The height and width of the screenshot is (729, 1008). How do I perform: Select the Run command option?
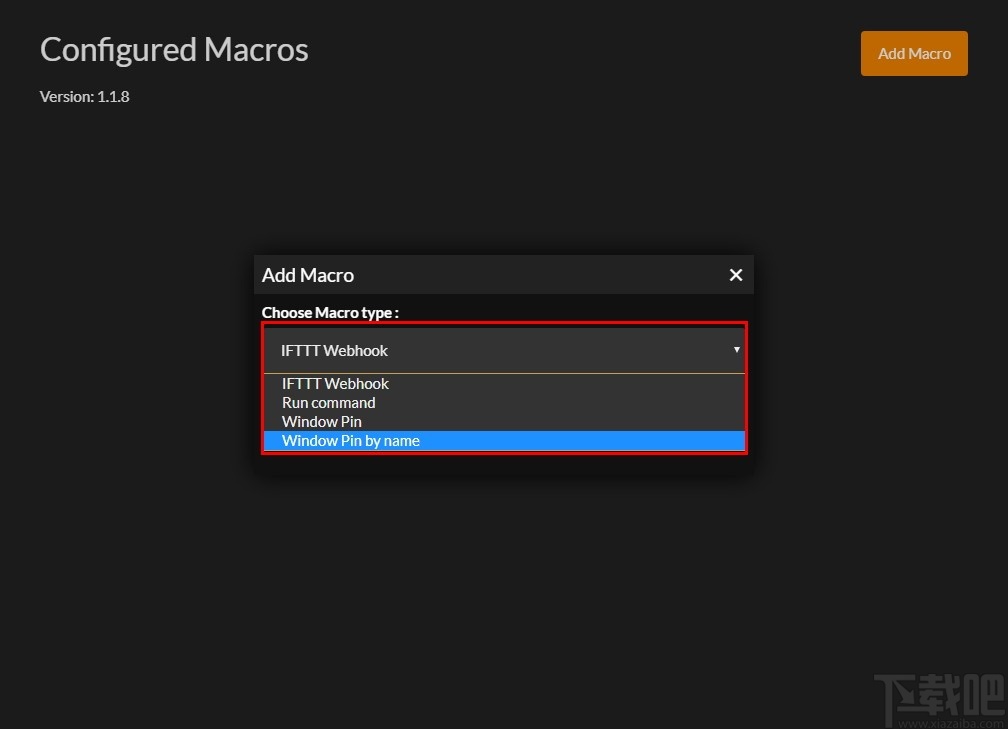pyautogui.click(x=329, y=403)
